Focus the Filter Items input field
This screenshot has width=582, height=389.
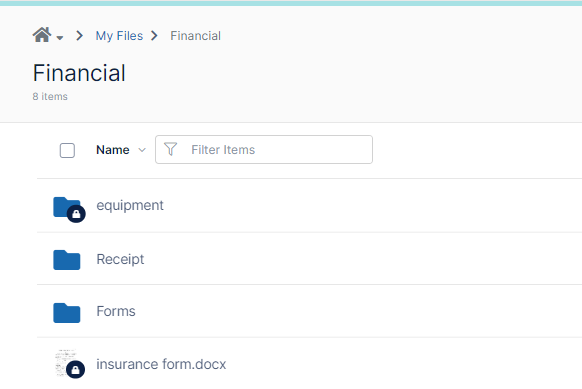pos(264,150)
